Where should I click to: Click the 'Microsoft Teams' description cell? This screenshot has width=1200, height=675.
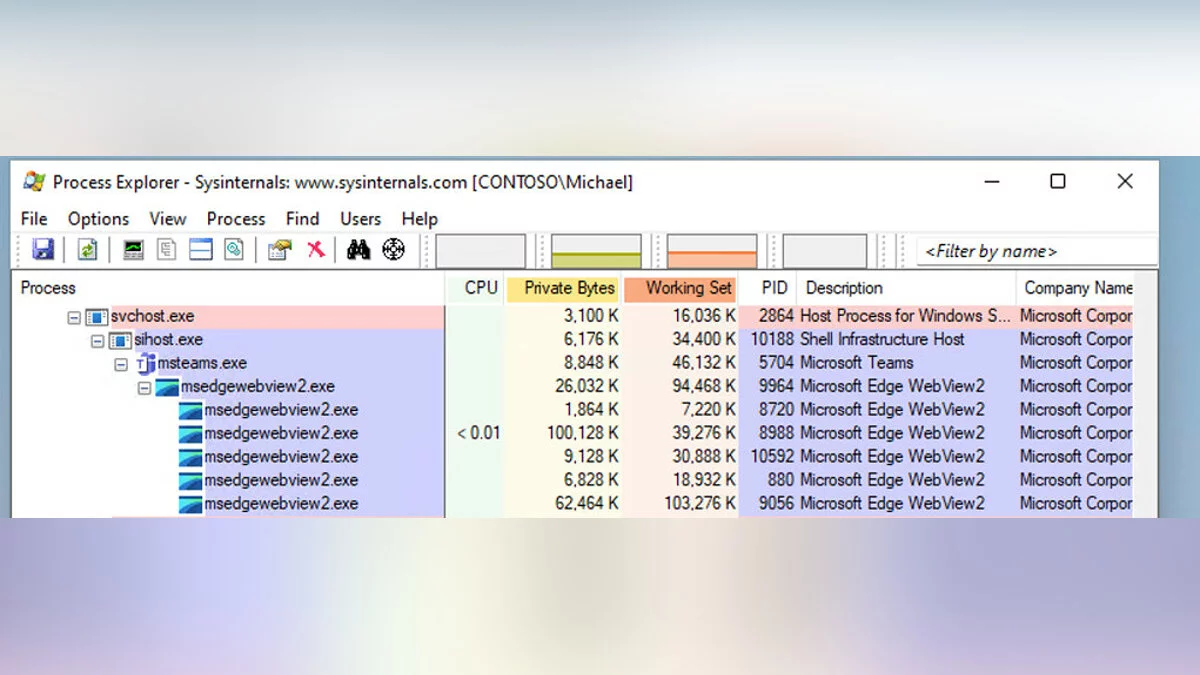click(x=857, y=362)
